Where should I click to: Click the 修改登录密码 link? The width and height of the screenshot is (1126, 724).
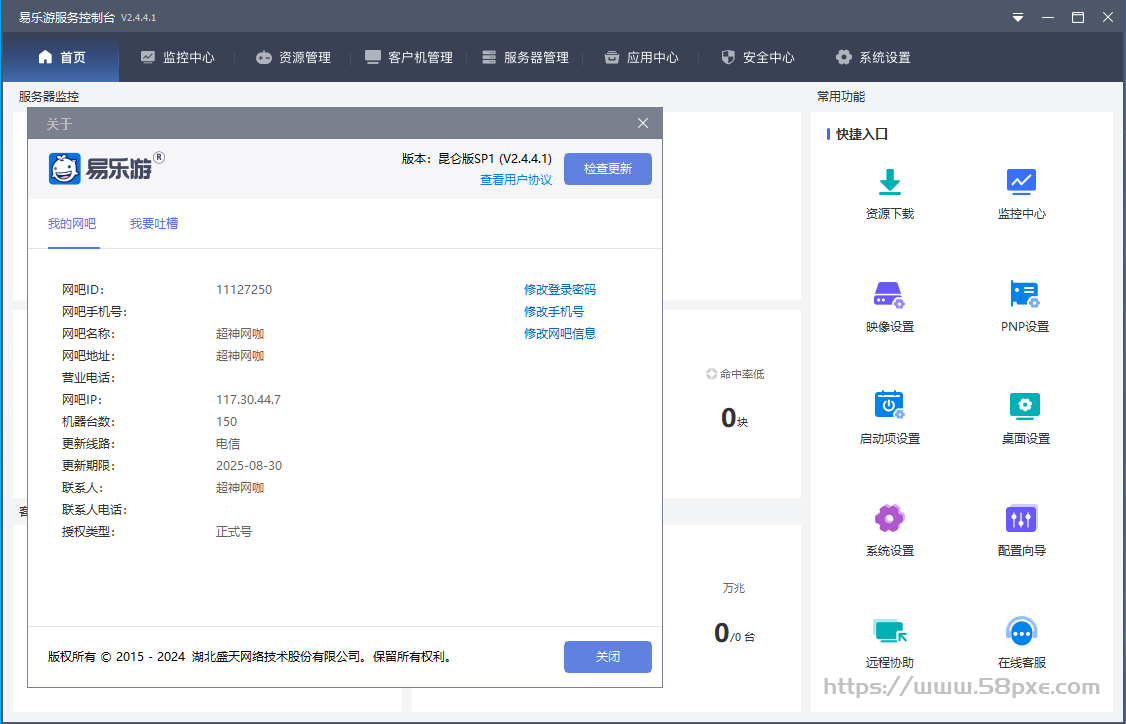pos(560,289)
